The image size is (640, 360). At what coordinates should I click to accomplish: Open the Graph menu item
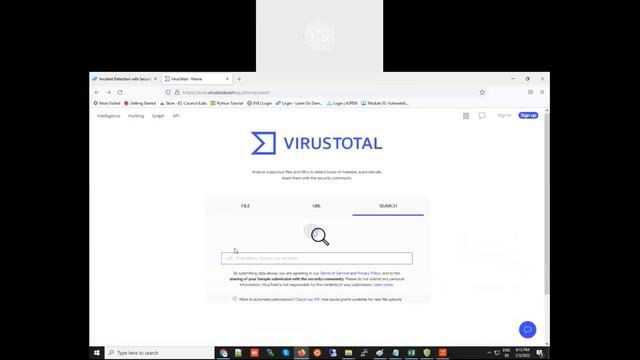(158, 116)
